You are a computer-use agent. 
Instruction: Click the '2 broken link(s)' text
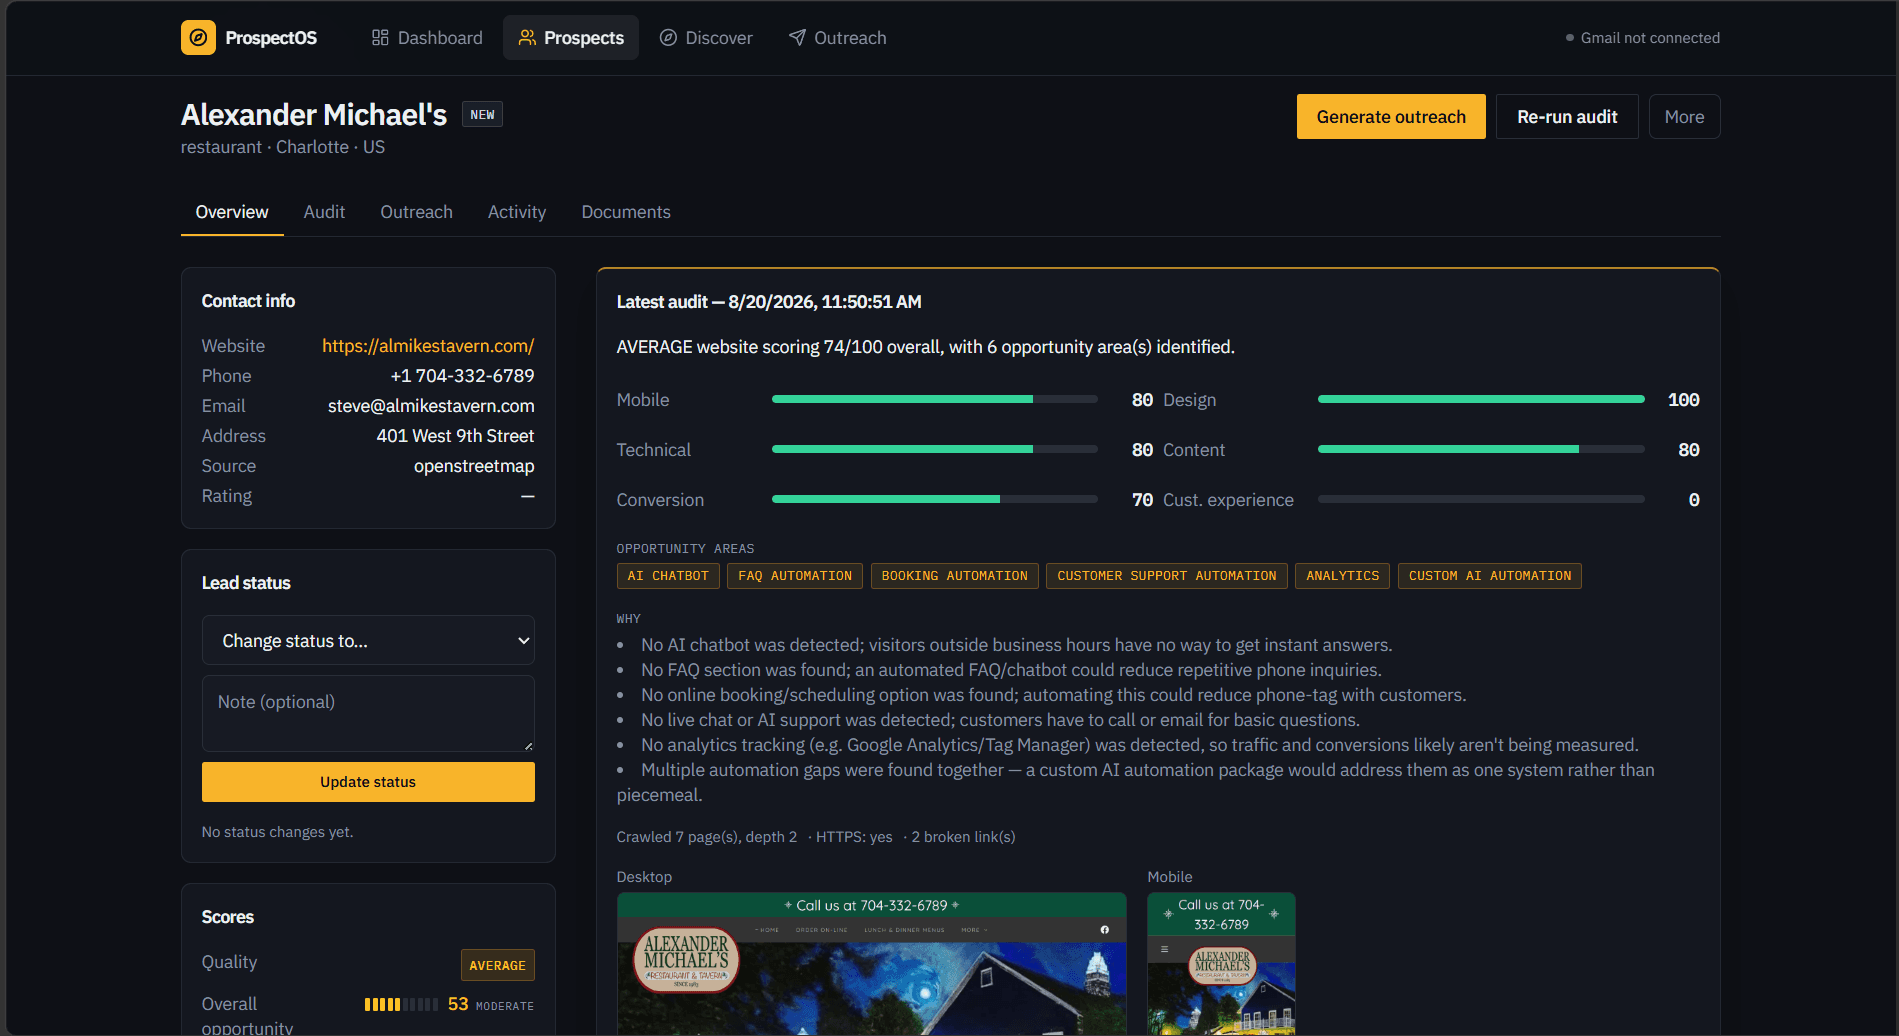point(963,837)
